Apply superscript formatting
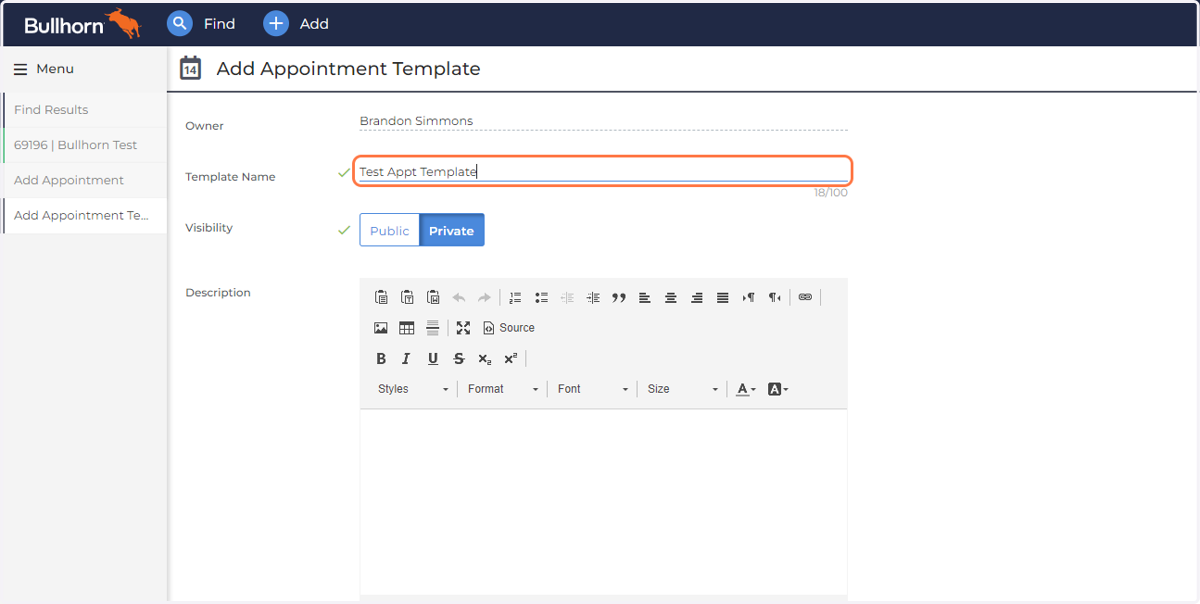The width and height of the screenshot is (1200, 604). click(x=511, y=358)
